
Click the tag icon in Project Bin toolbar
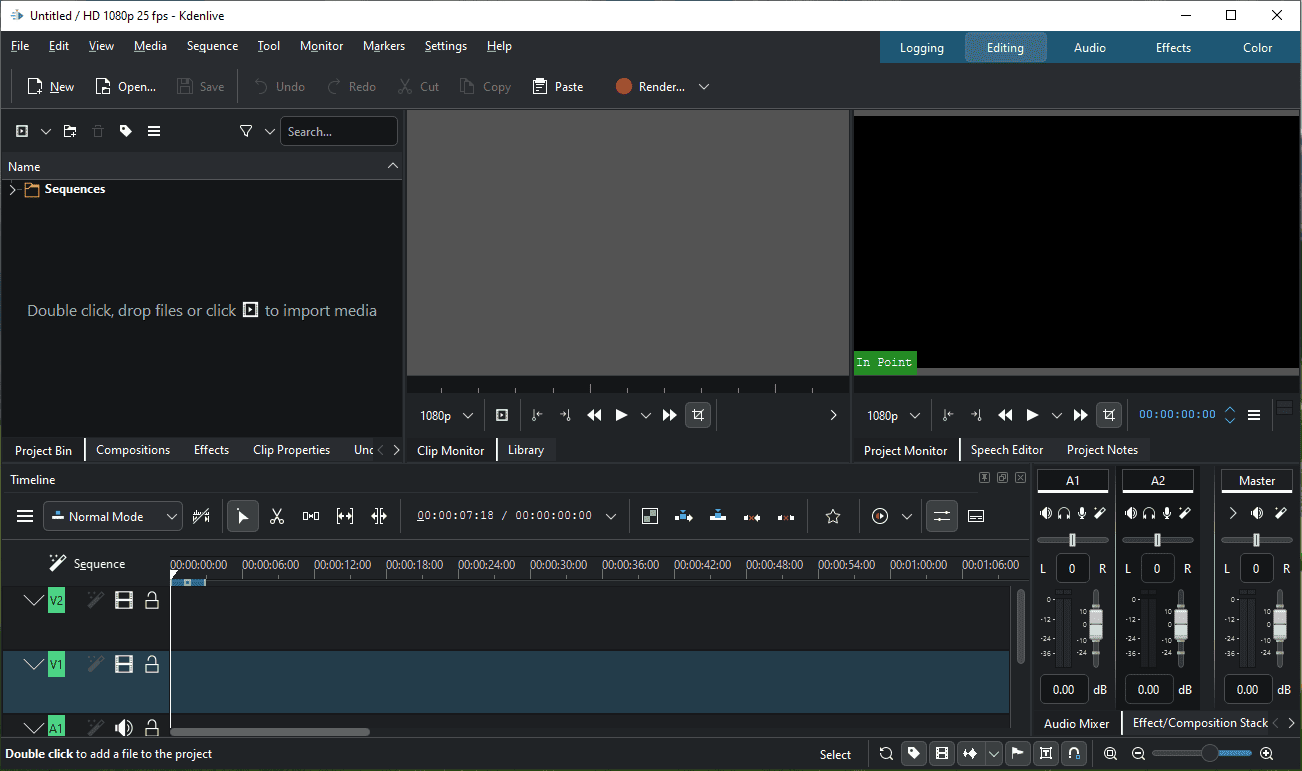(x=126, y=131)
